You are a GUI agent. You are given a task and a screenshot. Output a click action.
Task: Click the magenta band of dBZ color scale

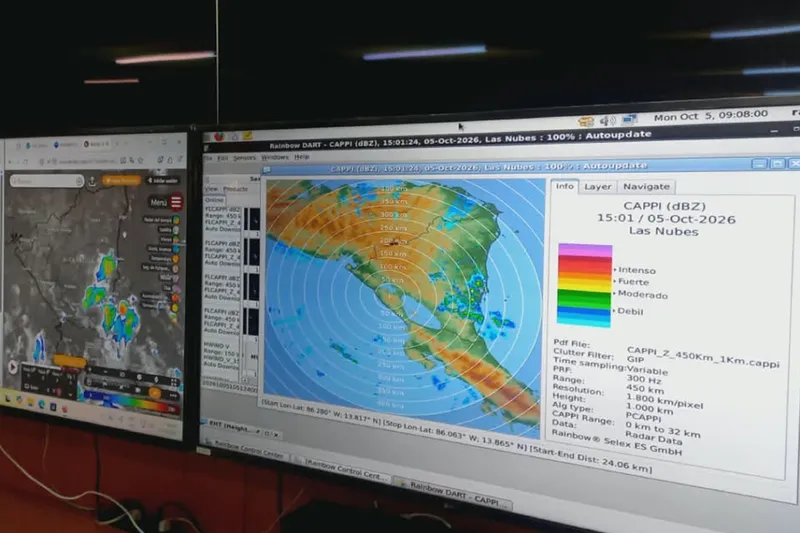(585, 250)
